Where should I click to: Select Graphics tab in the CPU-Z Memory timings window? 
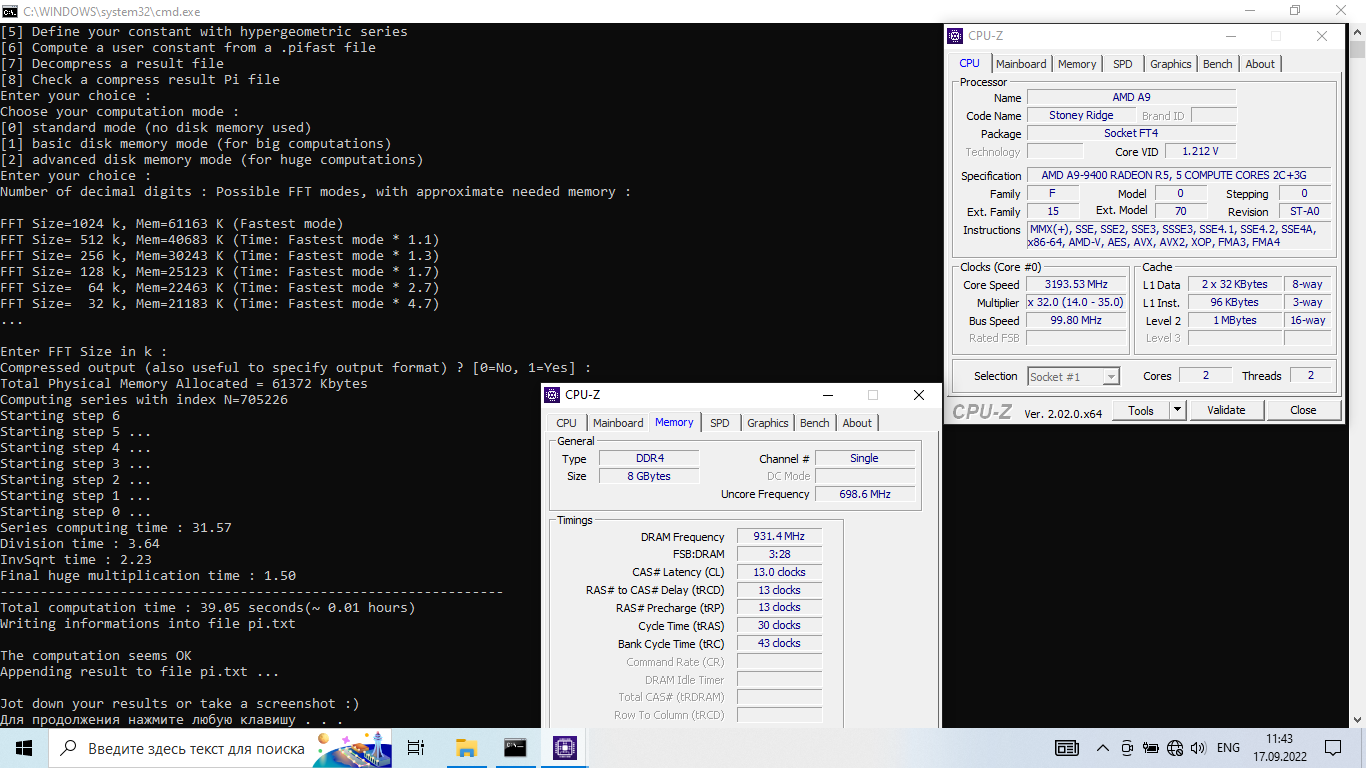pos(767,423)
